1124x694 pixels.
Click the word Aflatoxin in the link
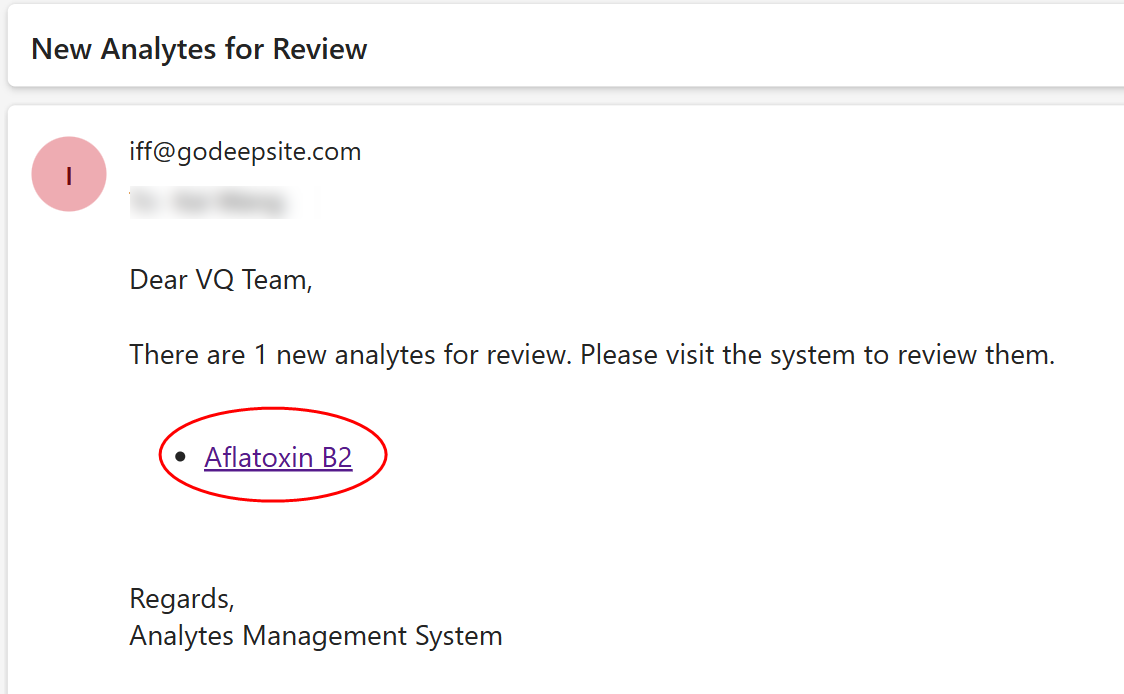tap(258, 457)
